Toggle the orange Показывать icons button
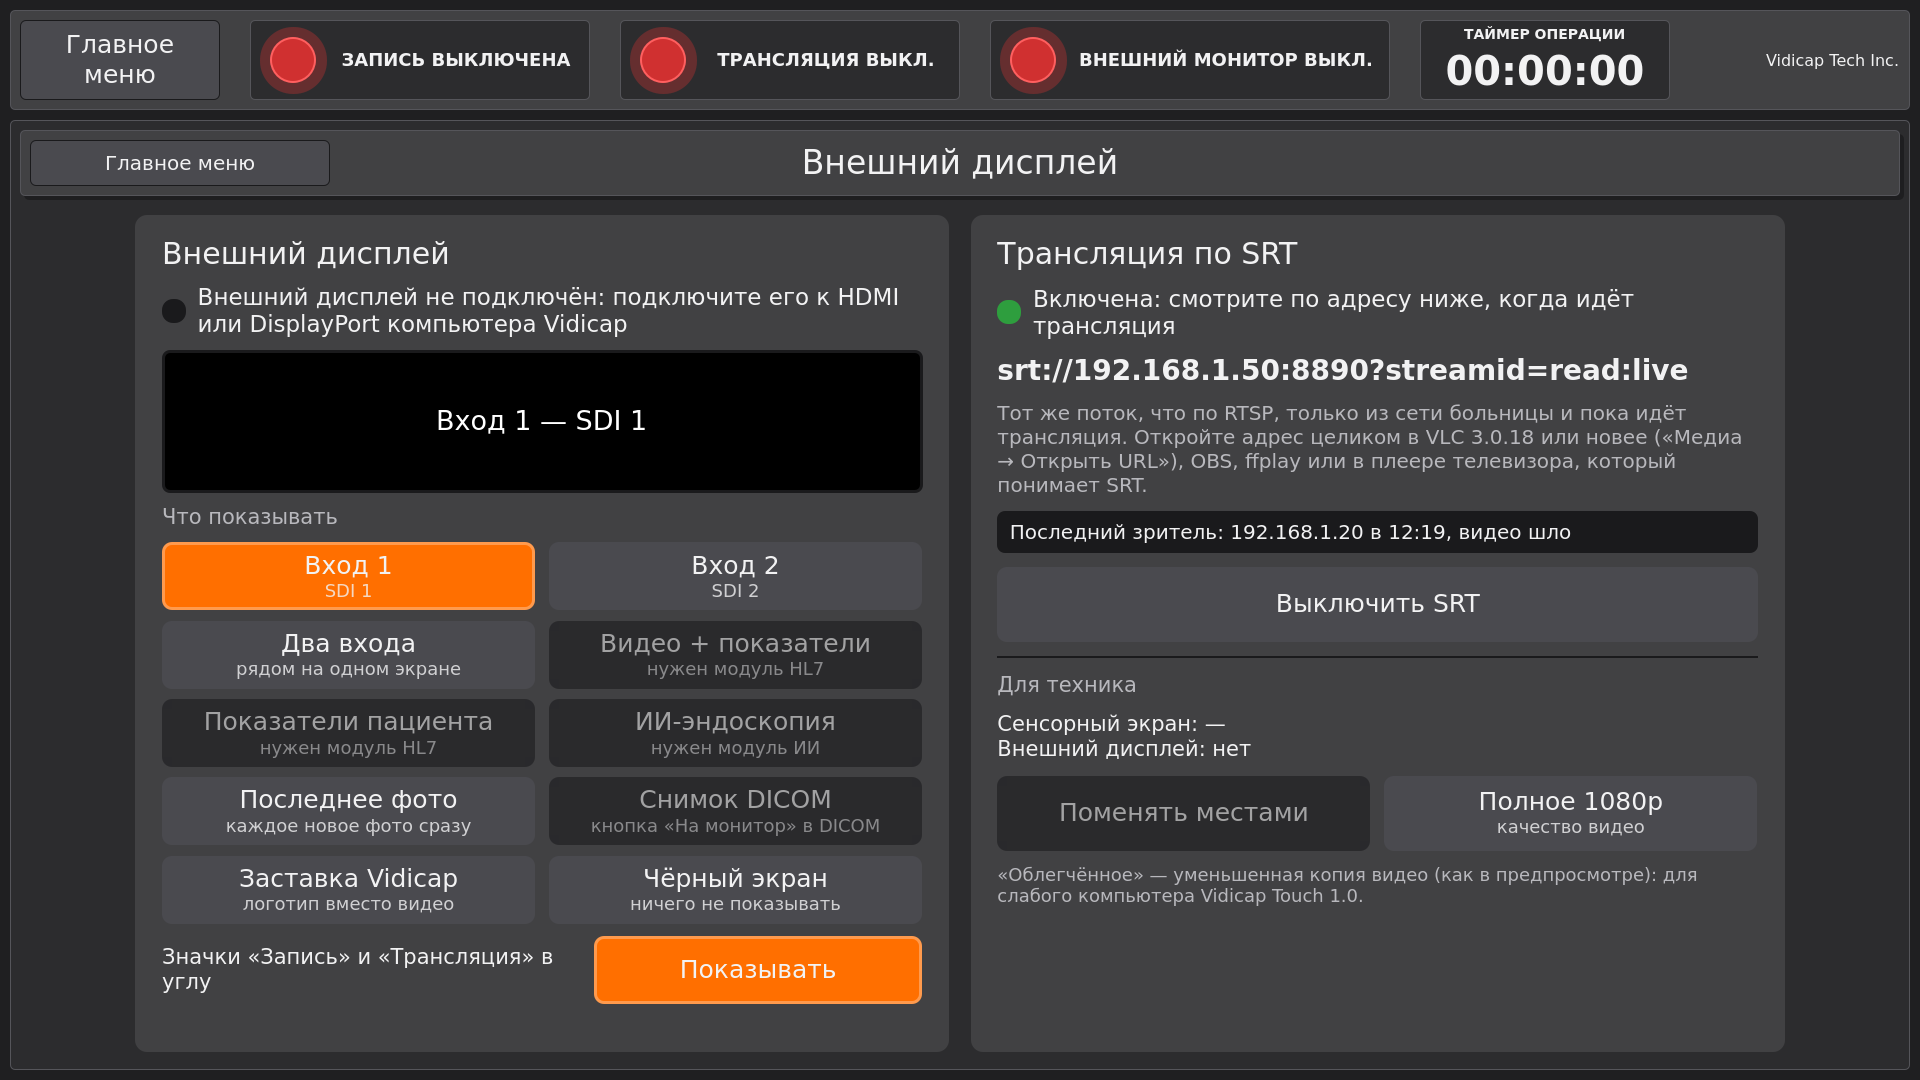The width and height of the screenshot is (1920, 1080). pos(758,970)
